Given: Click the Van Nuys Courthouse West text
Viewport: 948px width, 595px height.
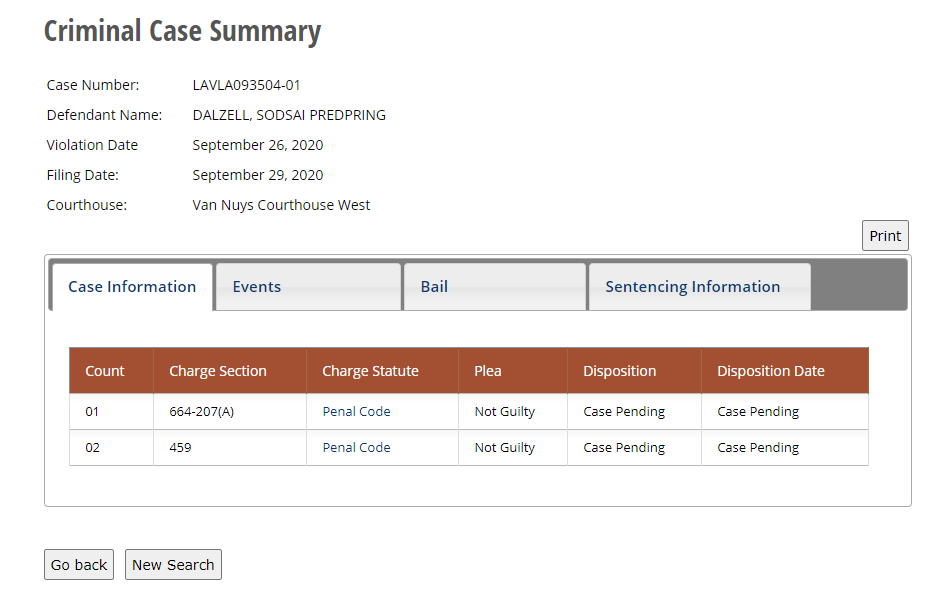Looking at the screenshot, I should [281, 205].
